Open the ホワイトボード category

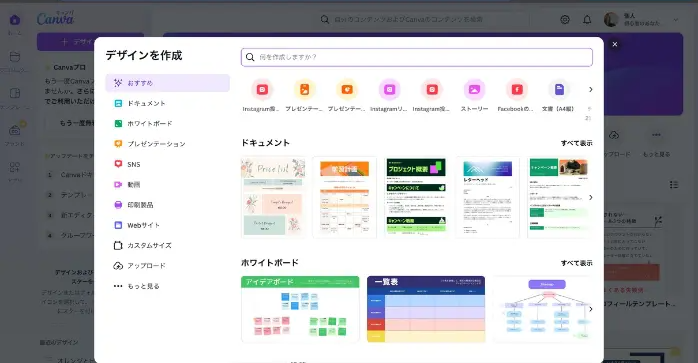click(x=167, y=123)
